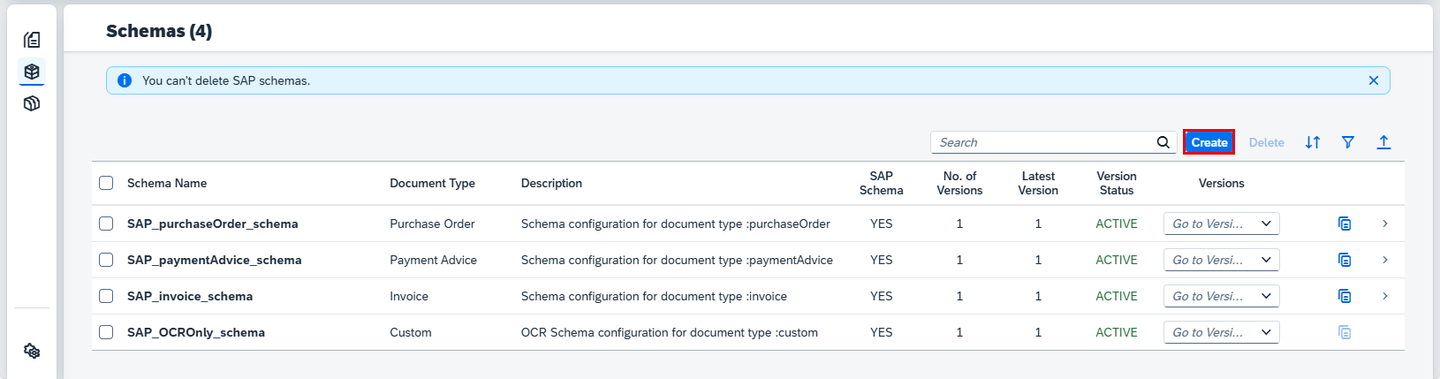Click the 'Schemas (4)' page title
Viewport: 1440px width, 379px height.
coord(159,31)
